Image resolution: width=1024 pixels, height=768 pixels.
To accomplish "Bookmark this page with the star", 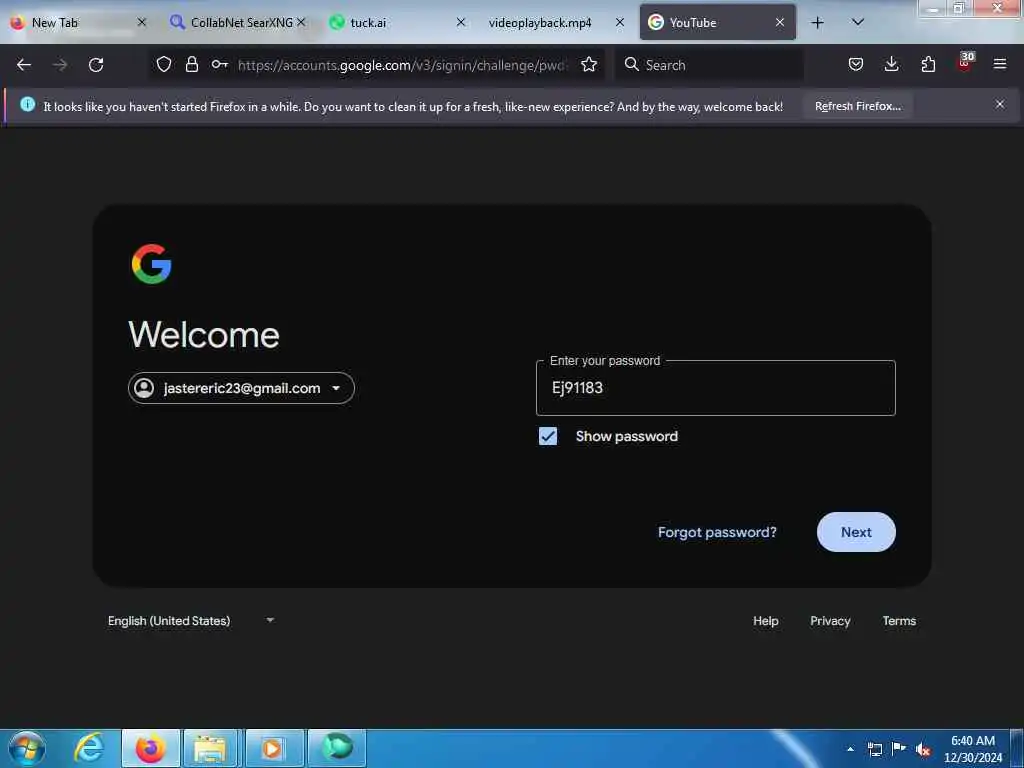I will click(589, 64).
